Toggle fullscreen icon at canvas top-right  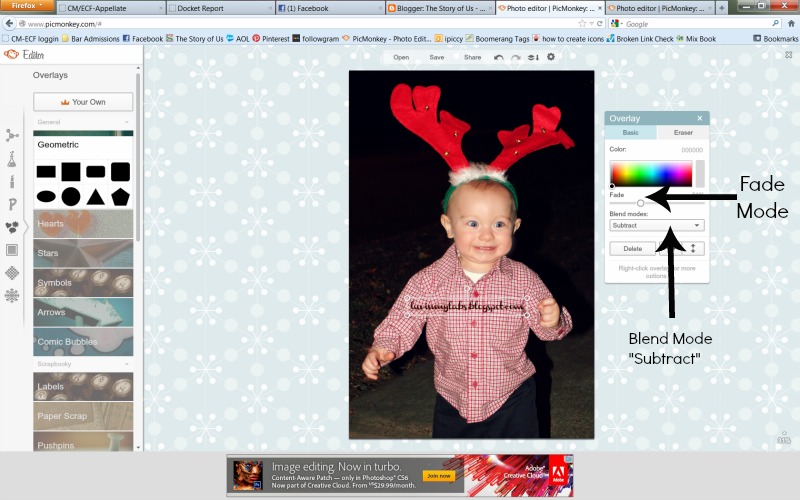(788, 55)
